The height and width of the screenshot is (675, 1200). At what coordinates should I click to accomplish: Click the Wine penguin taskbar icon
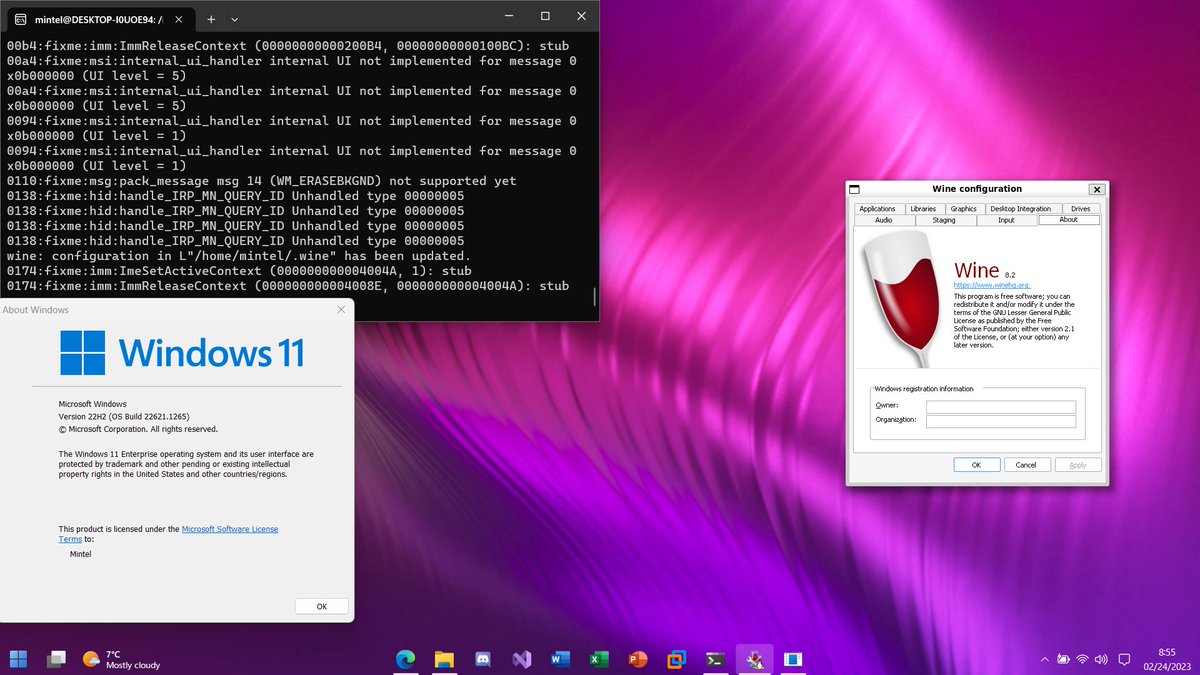coord(754,659)
